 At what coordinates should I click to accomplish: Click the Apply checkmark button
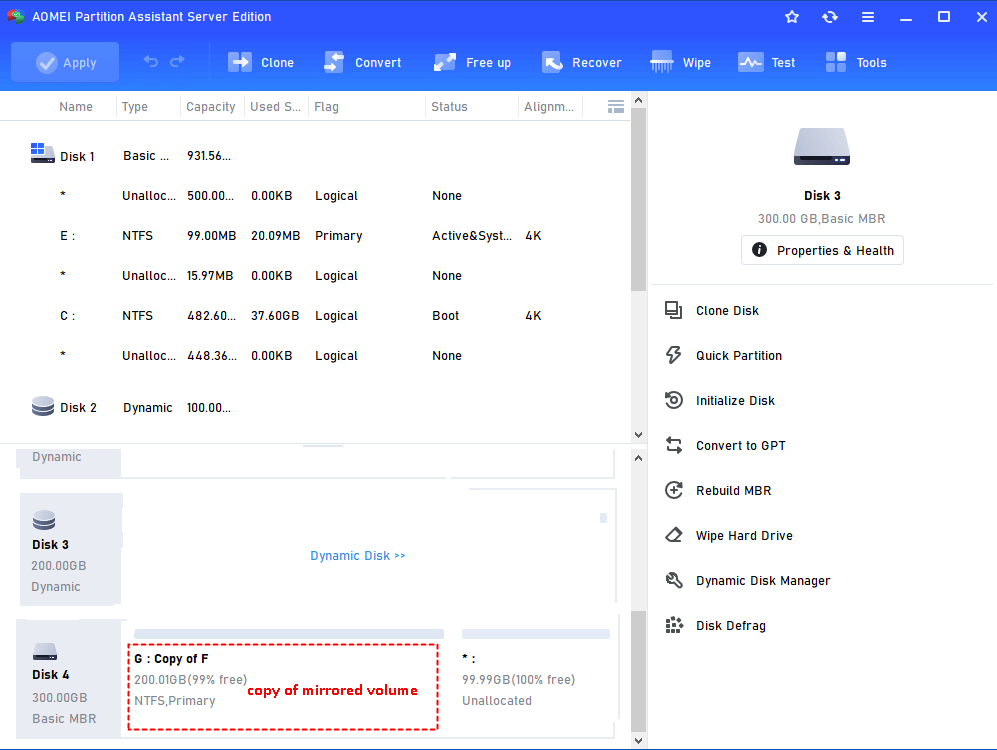[x=65, y=62]
